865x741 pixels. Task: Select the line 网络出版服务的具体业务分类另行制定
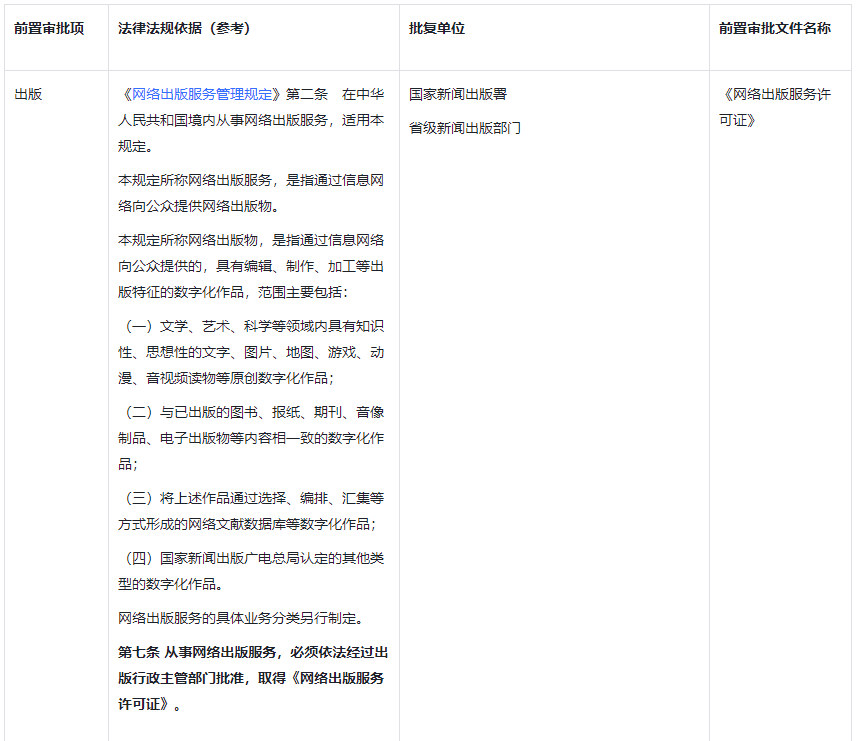point(240,620)
